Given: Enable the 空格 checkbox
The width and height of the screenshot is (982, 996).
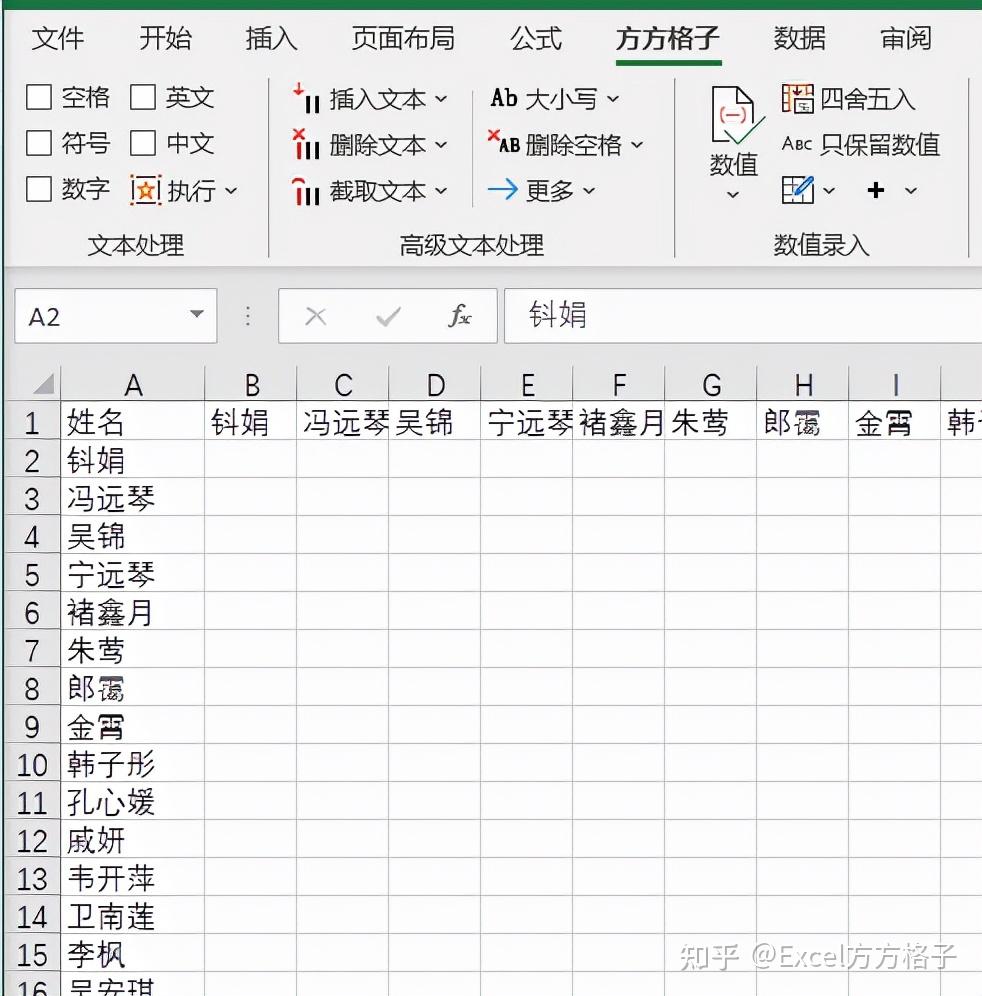Looking at the screenshot, I should [x=38, y=97].
